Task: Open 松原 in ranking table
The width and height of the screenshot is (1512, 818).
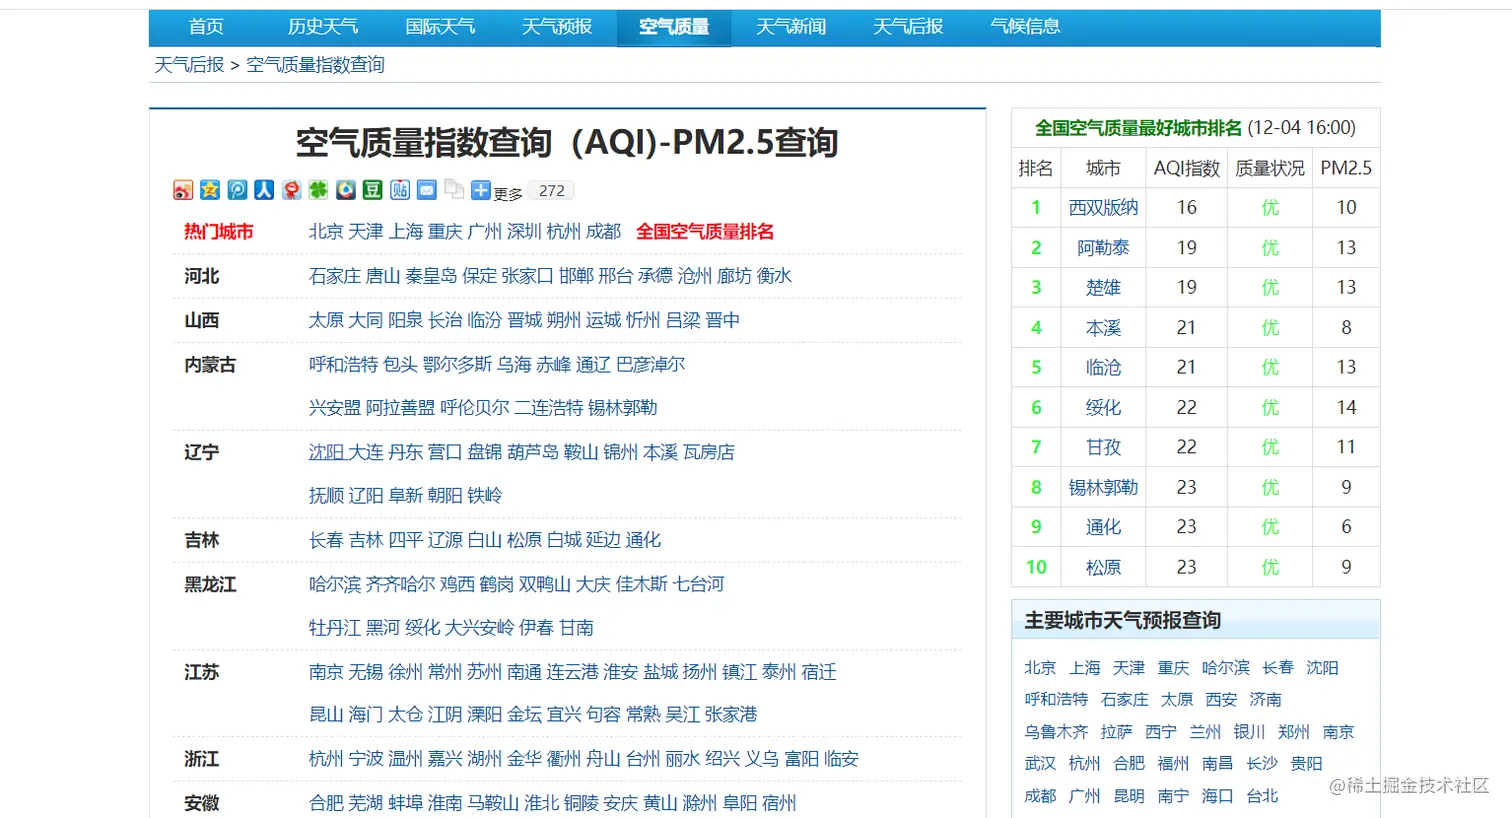Action: (1103, 568)
